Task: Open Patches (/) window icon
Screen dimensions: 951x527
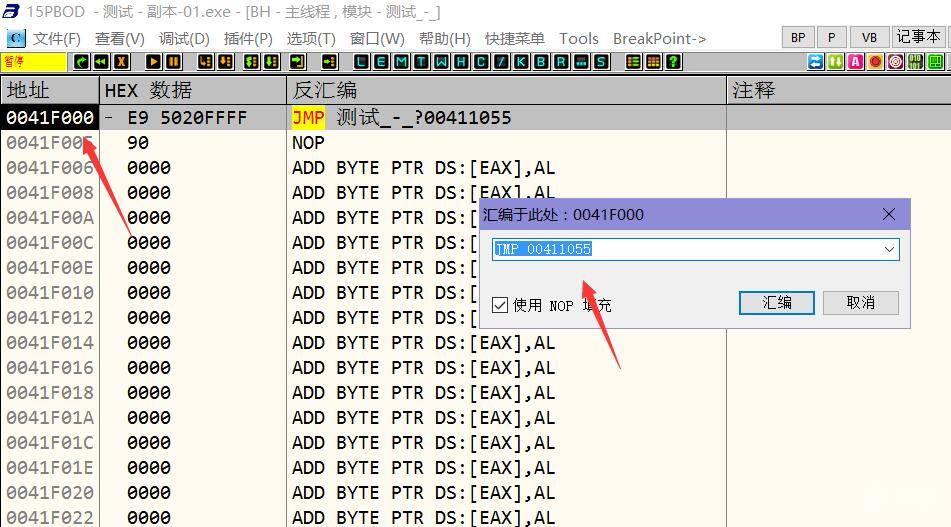Action: pos(502,62)
